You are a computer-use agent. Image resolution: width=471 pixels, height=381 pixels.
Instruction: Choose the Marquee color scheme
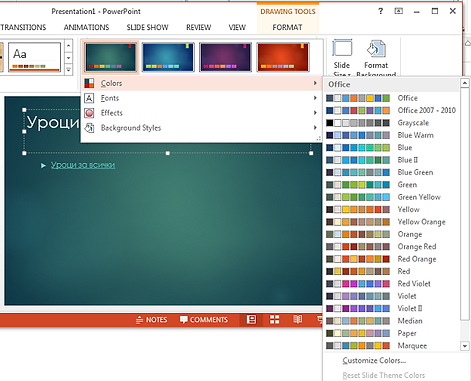[x=392, y=346]
